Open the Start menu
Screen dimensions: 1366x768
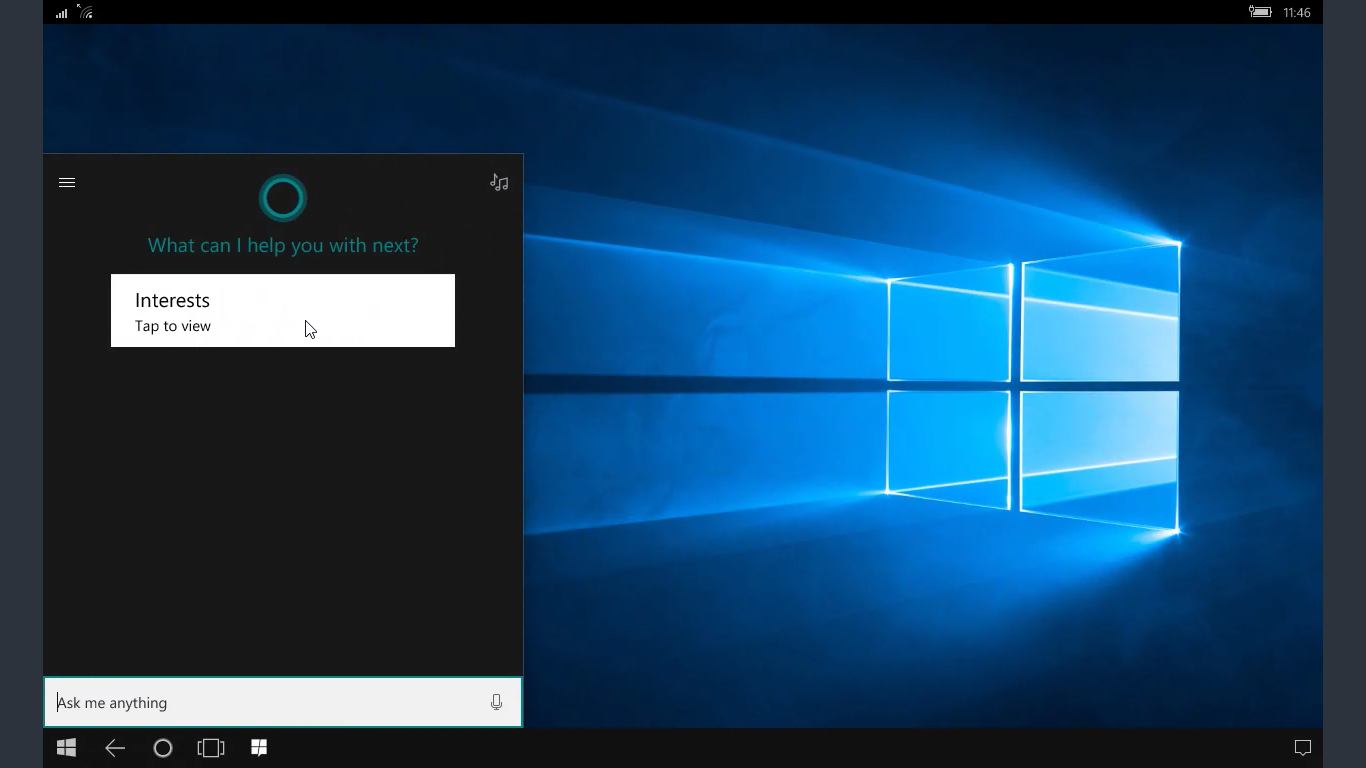pos(67,748)
